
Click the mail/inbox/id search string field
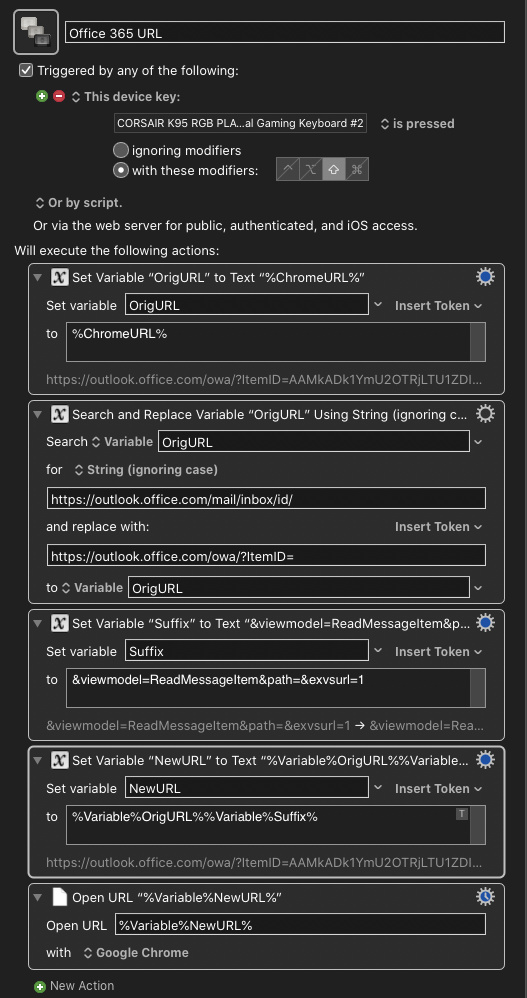click(266, 498)
